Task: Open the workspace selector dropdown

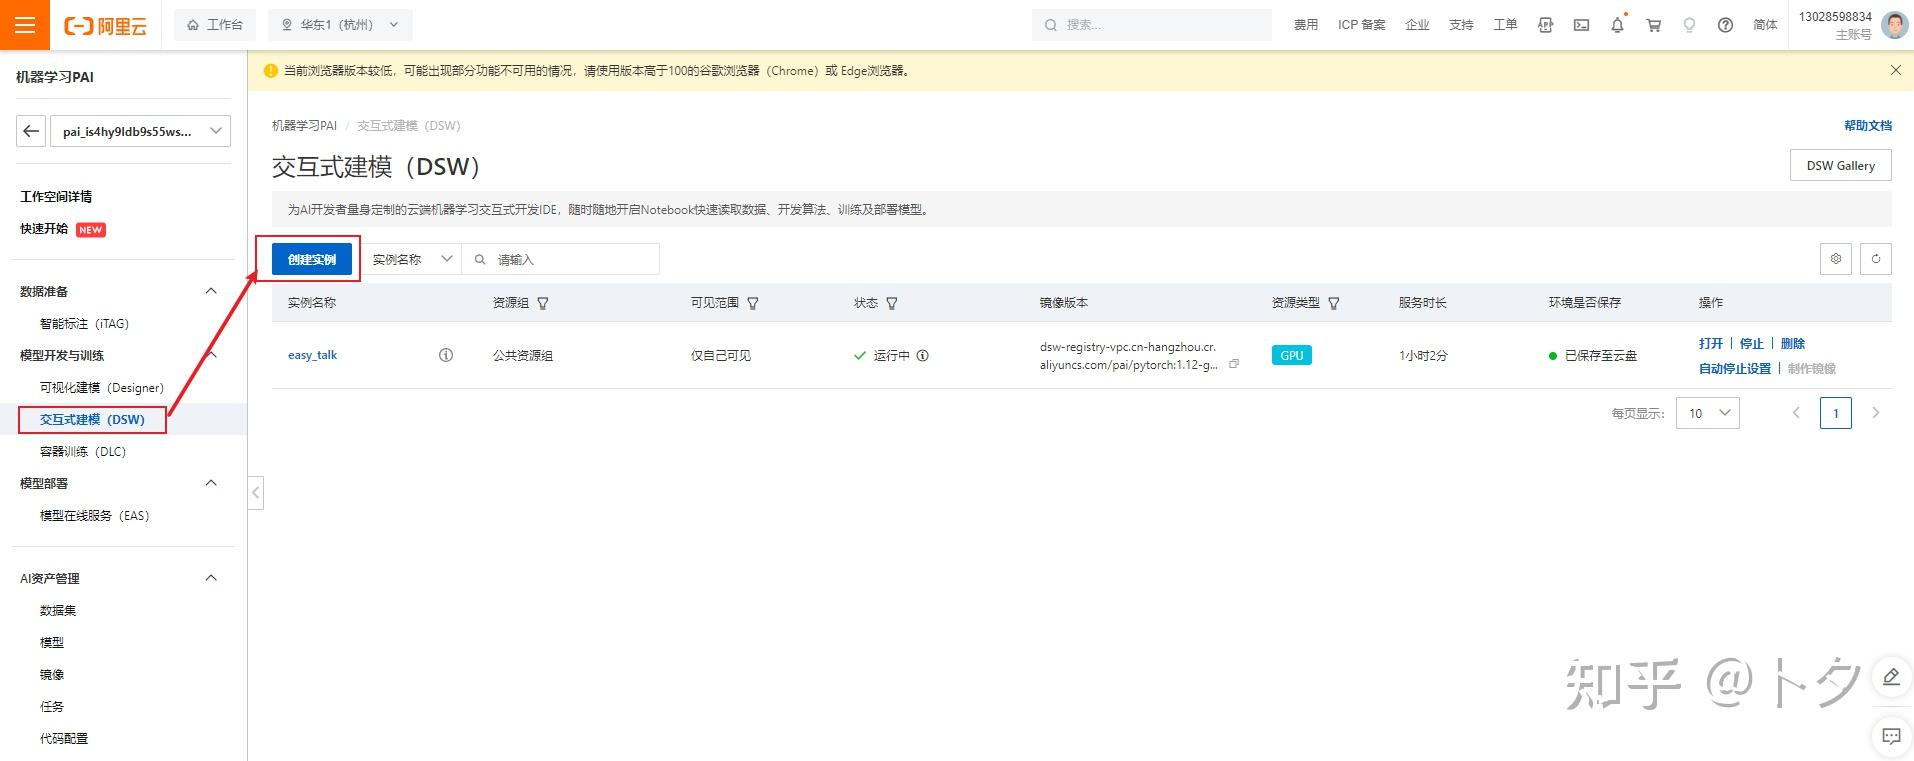Action: (140, 131)
